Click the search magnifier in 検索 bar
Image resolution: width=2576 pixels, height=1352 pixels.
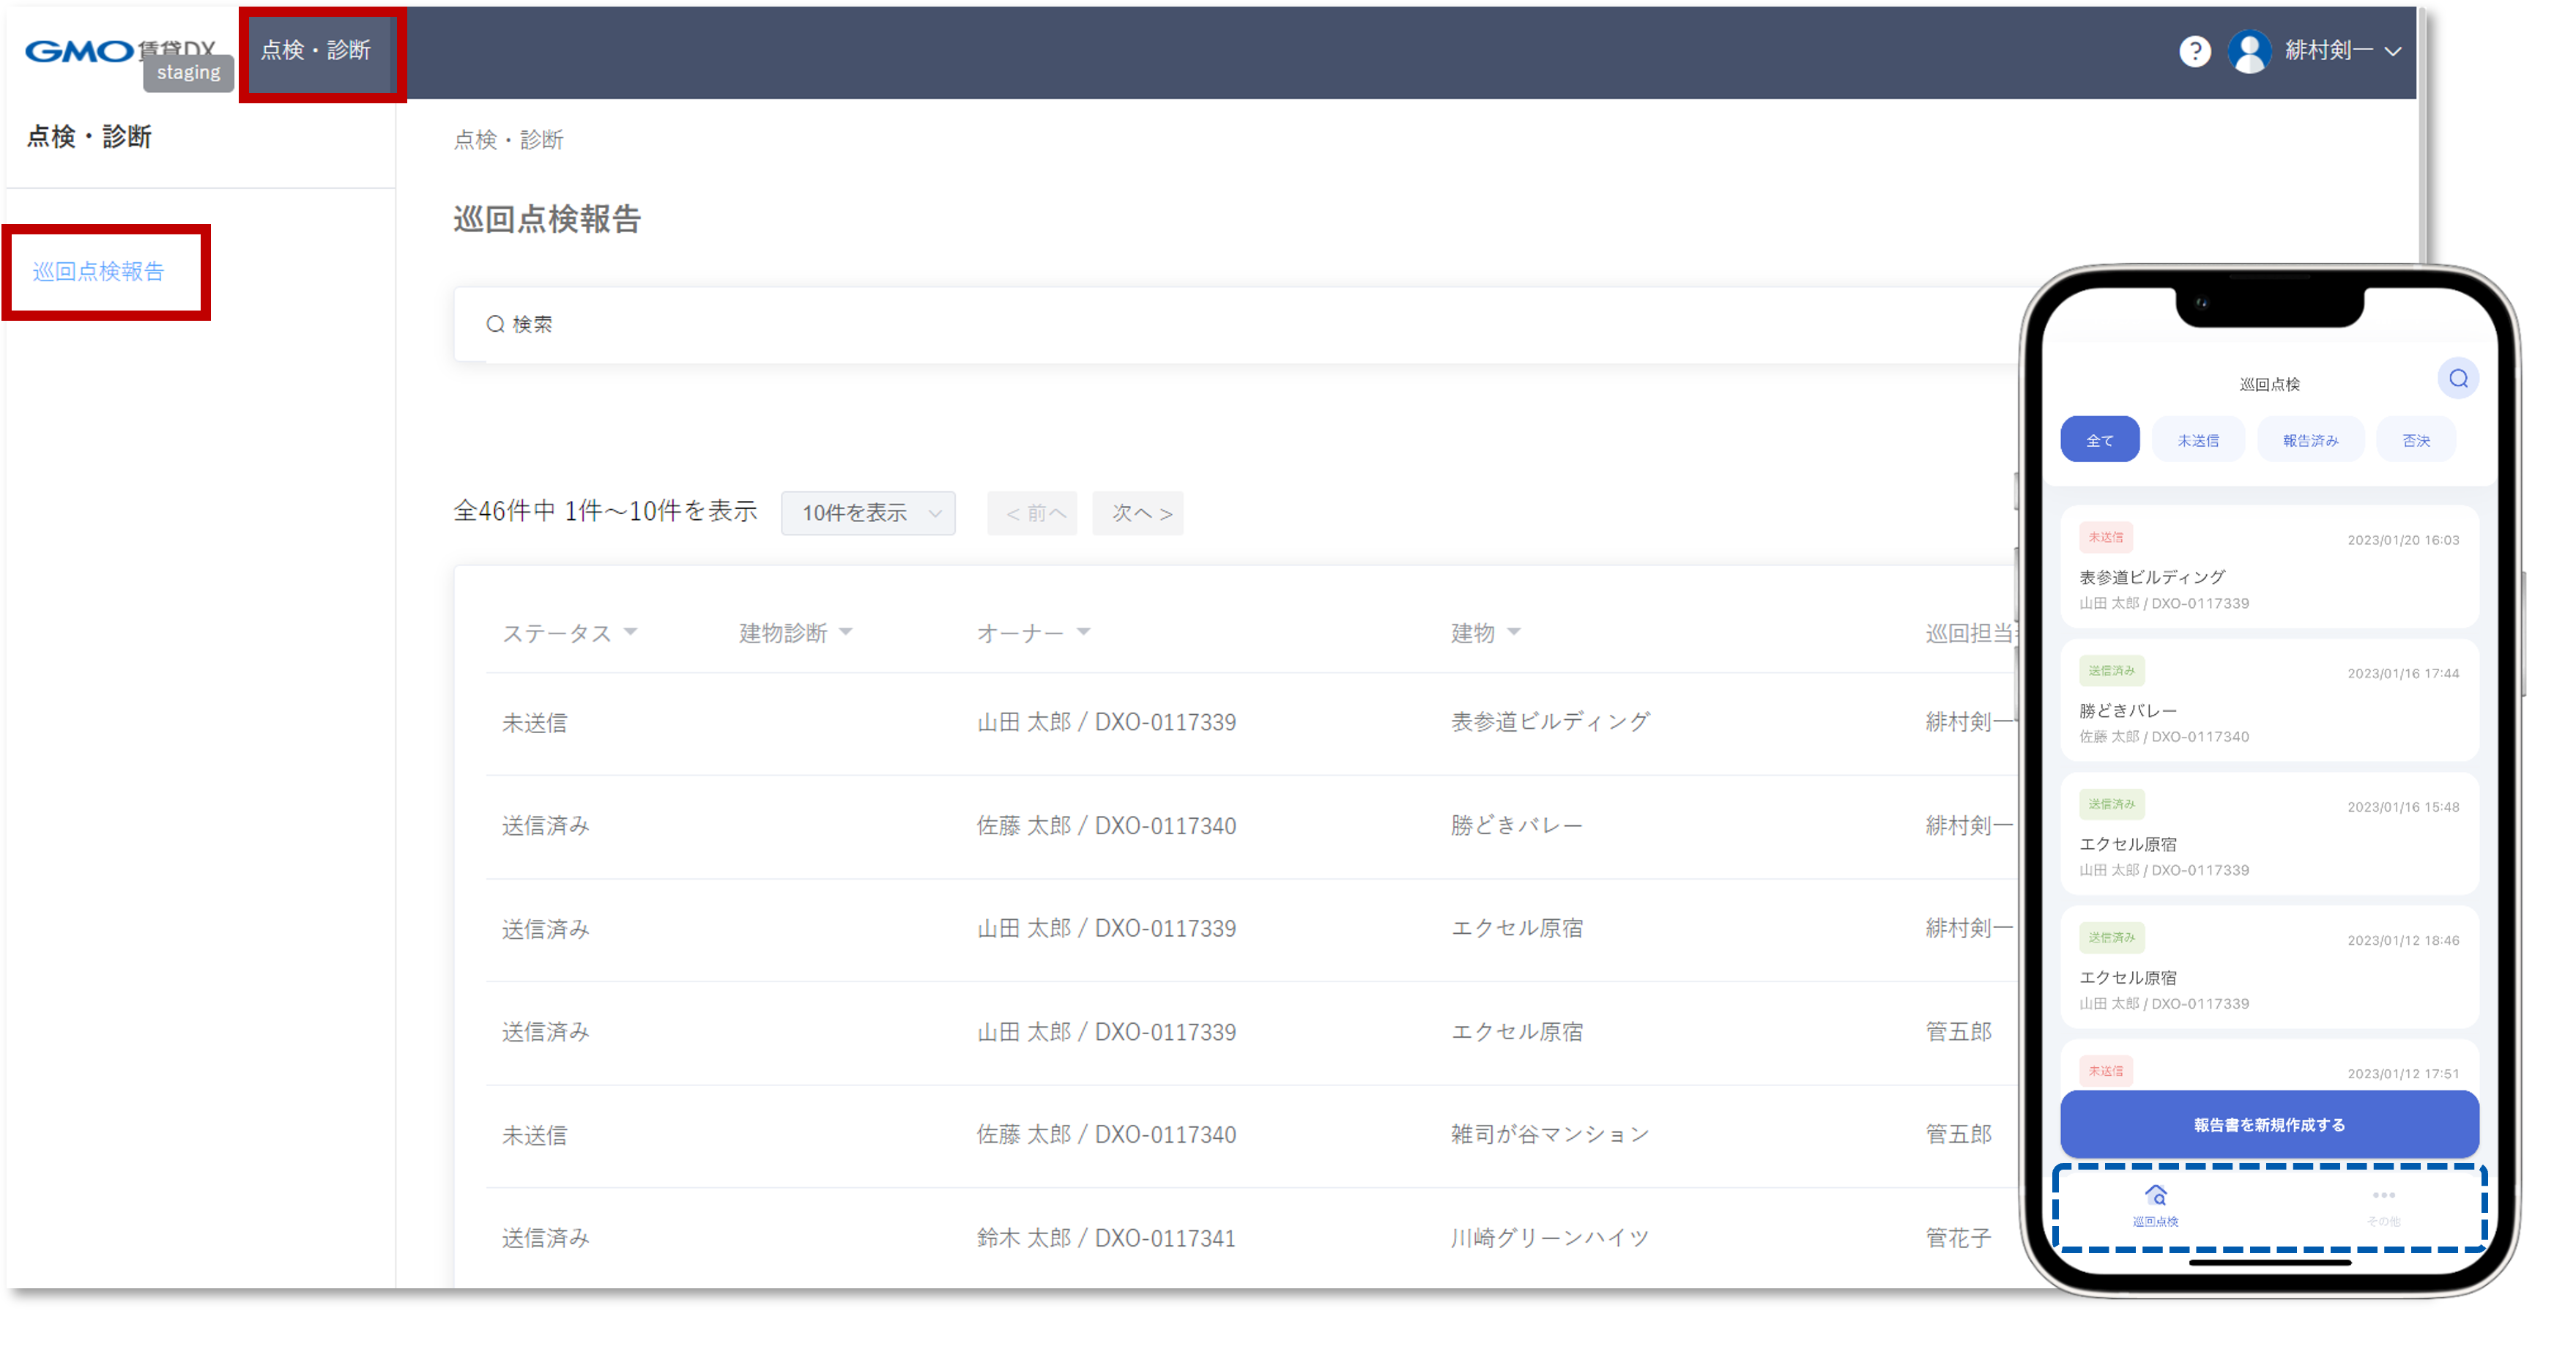tap(495, 324)
